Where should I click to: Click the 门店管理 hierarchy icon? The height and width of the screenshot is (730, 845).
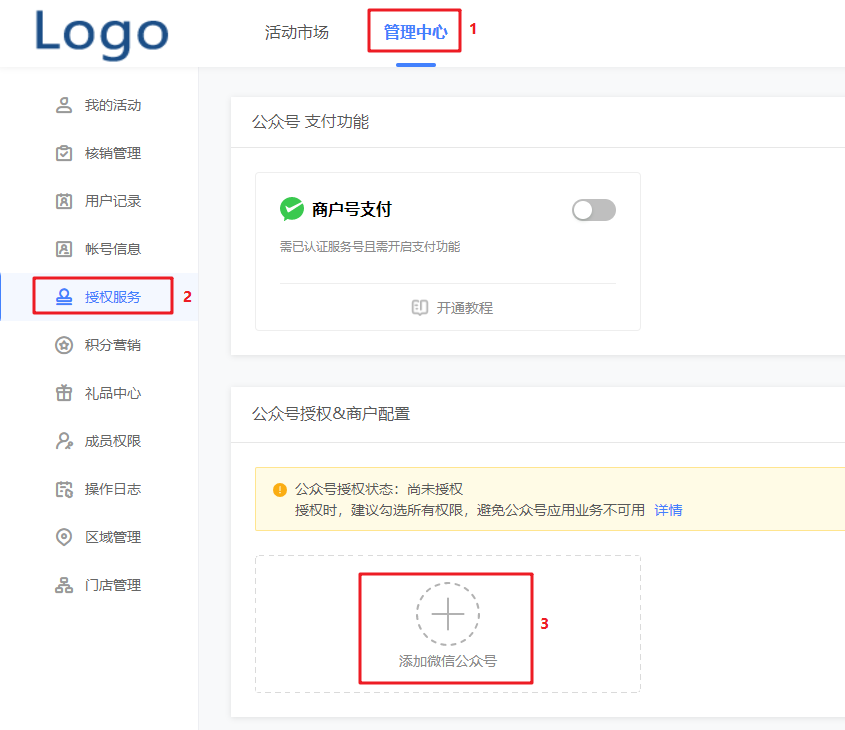[x=64, y=585]
